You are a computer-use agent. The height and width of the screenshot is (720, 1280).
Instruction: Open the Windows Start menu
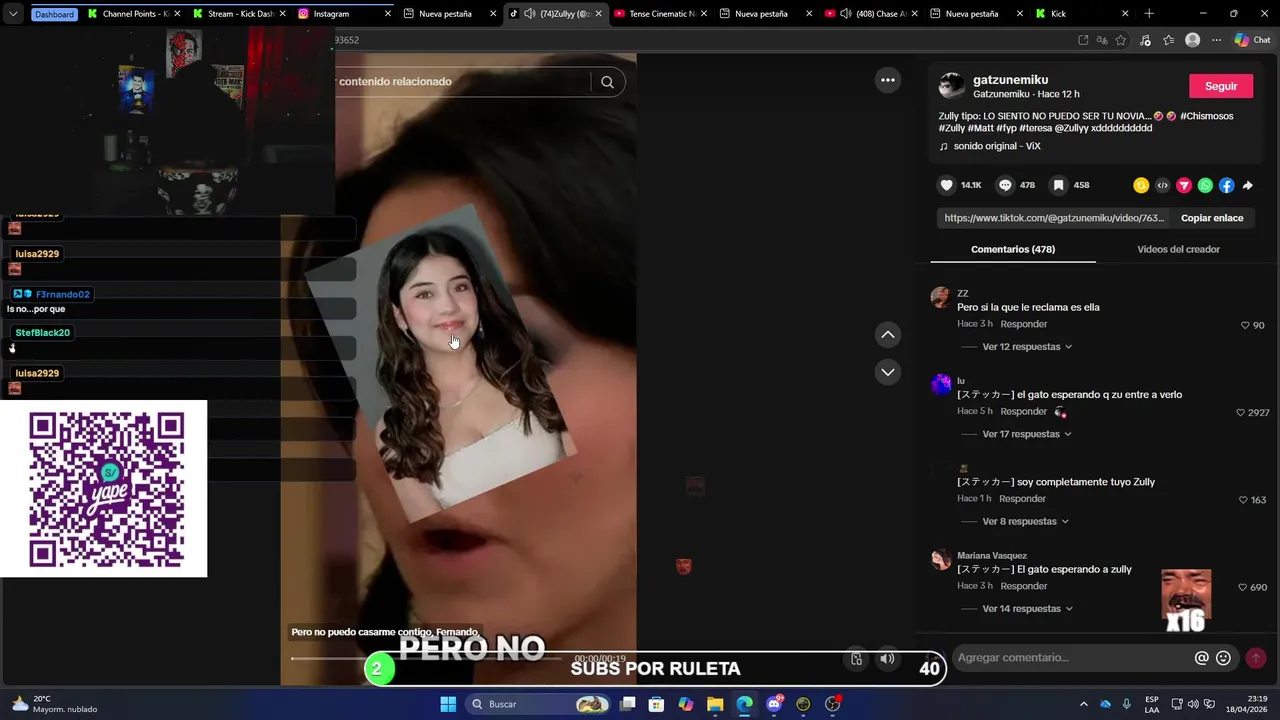click(x=448, y=704)
